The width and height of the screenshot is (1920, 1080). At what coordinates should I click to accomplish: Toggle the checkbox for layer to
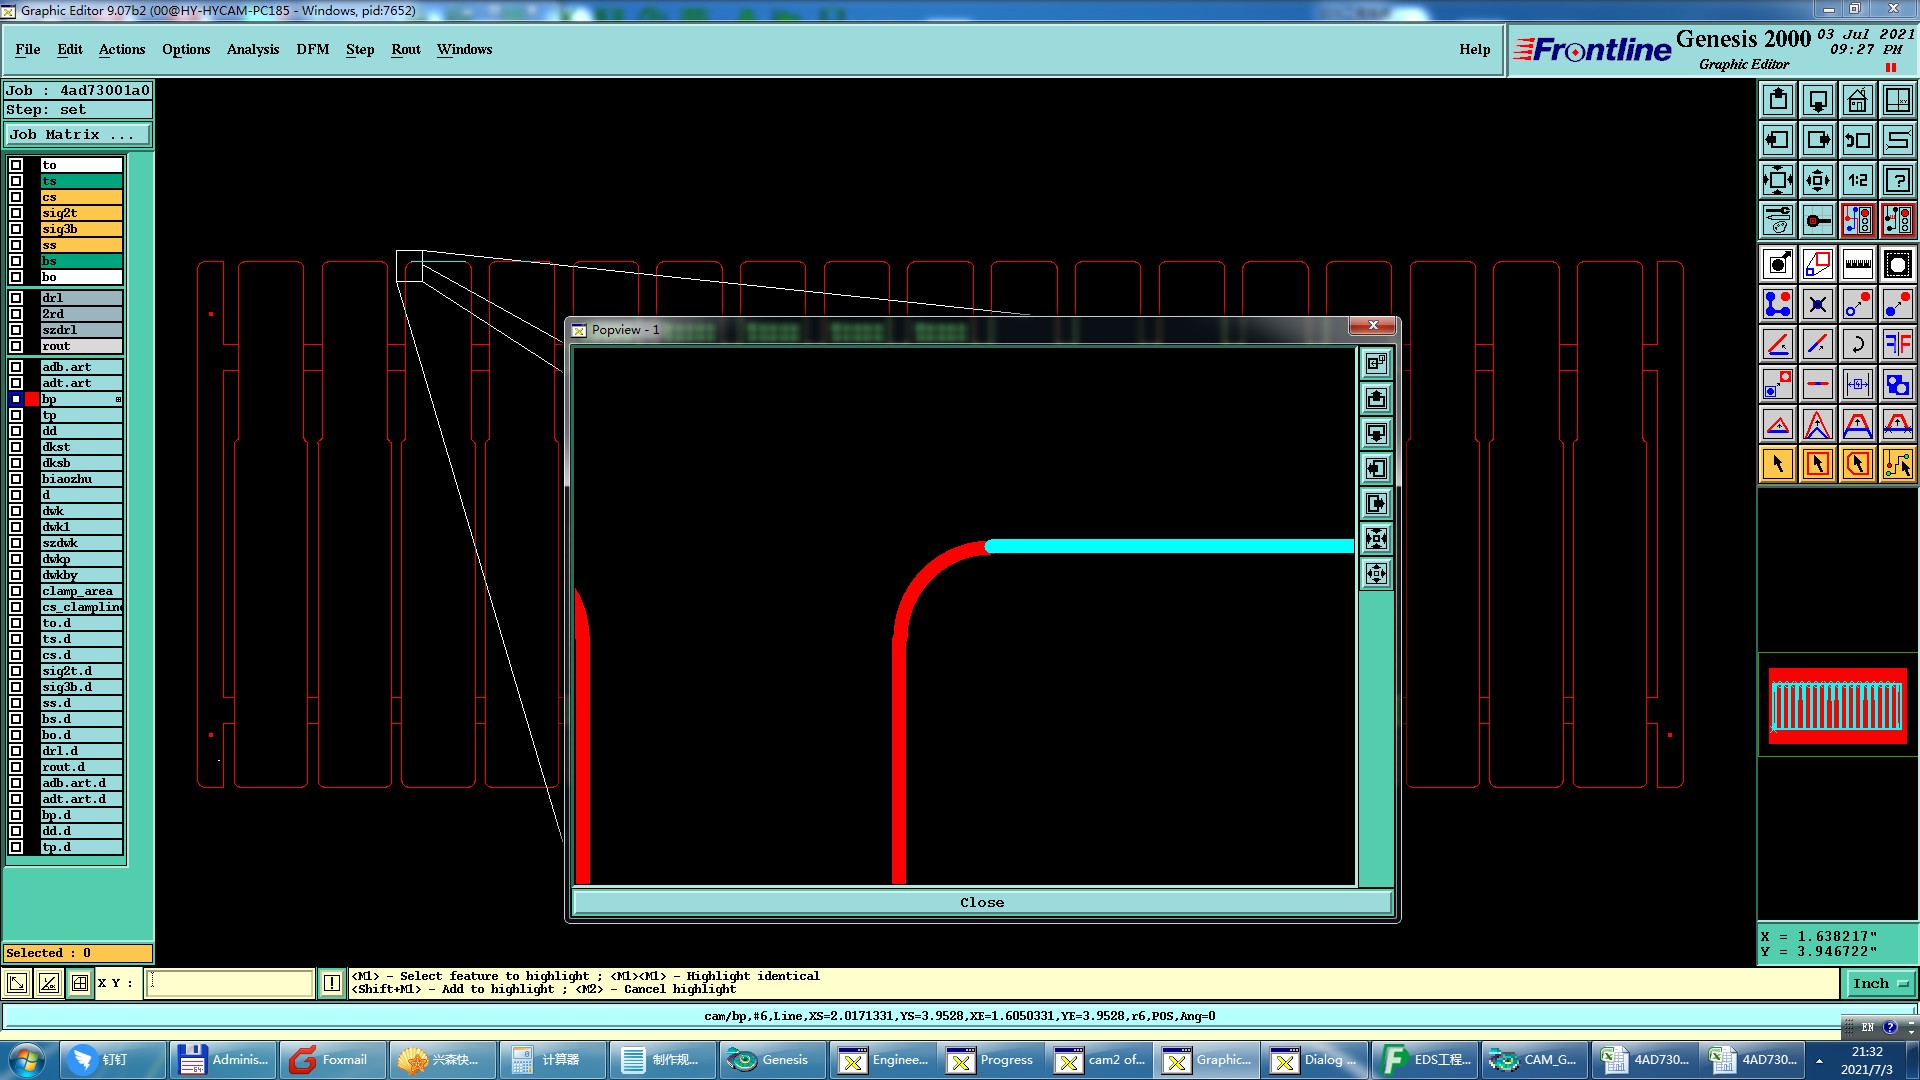(x=16, y=165)
